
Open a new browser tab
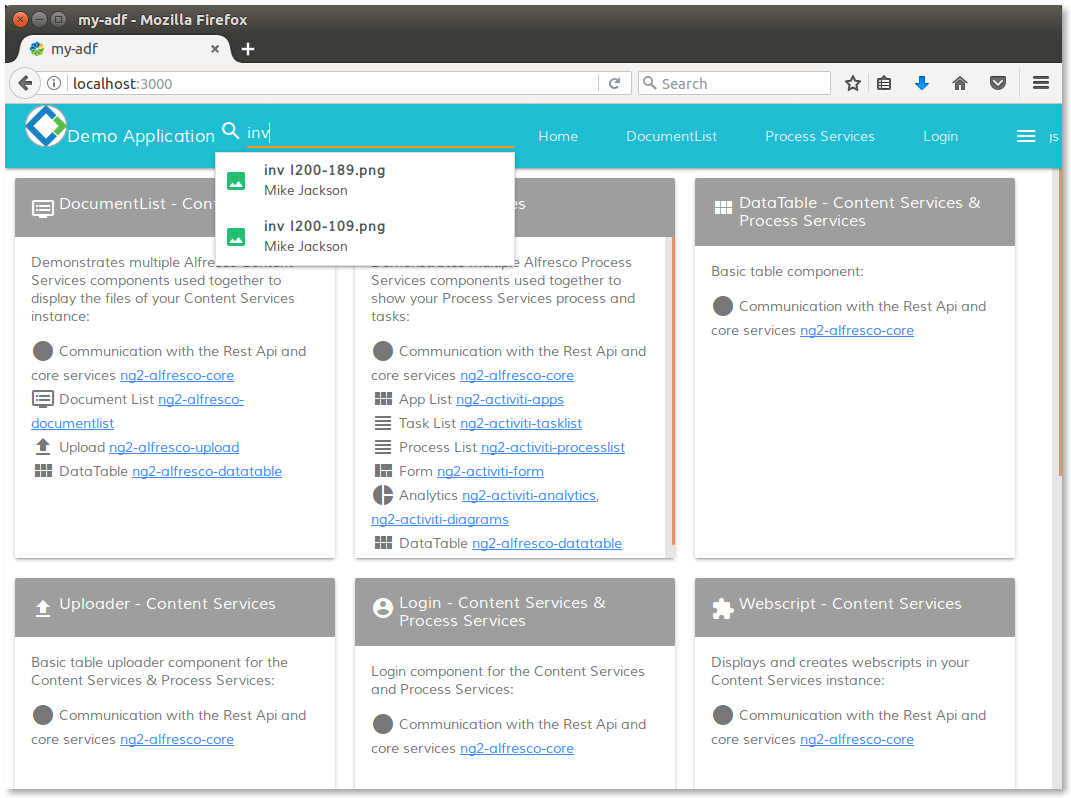pyautogui.click(x=248, y=49)
